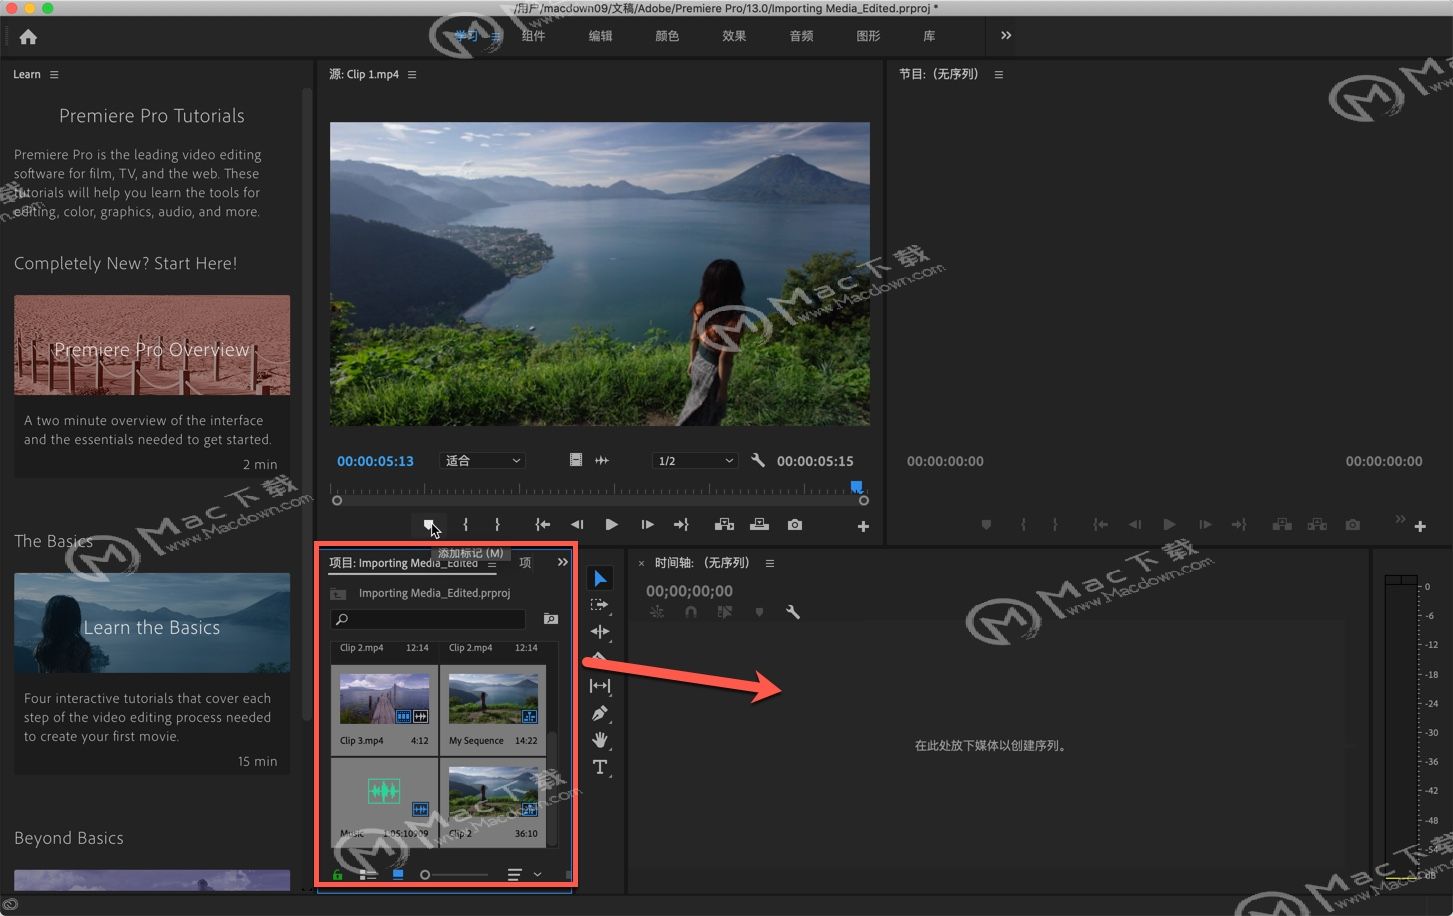Switch to the 库 workspace
Screen dimensions: 1453x916
[x=929, y=36]
